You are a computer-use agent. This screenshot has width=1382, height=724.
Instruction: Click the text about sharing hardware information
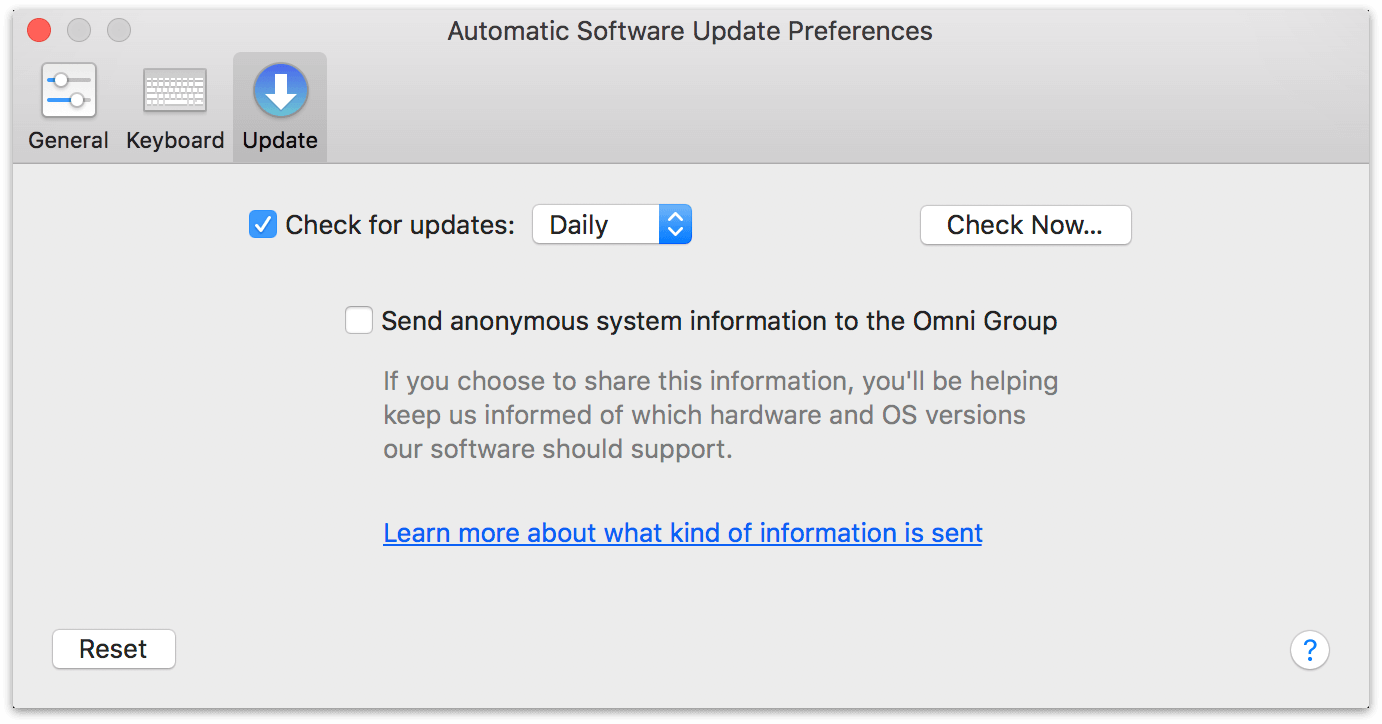click(x=720, y=415)
